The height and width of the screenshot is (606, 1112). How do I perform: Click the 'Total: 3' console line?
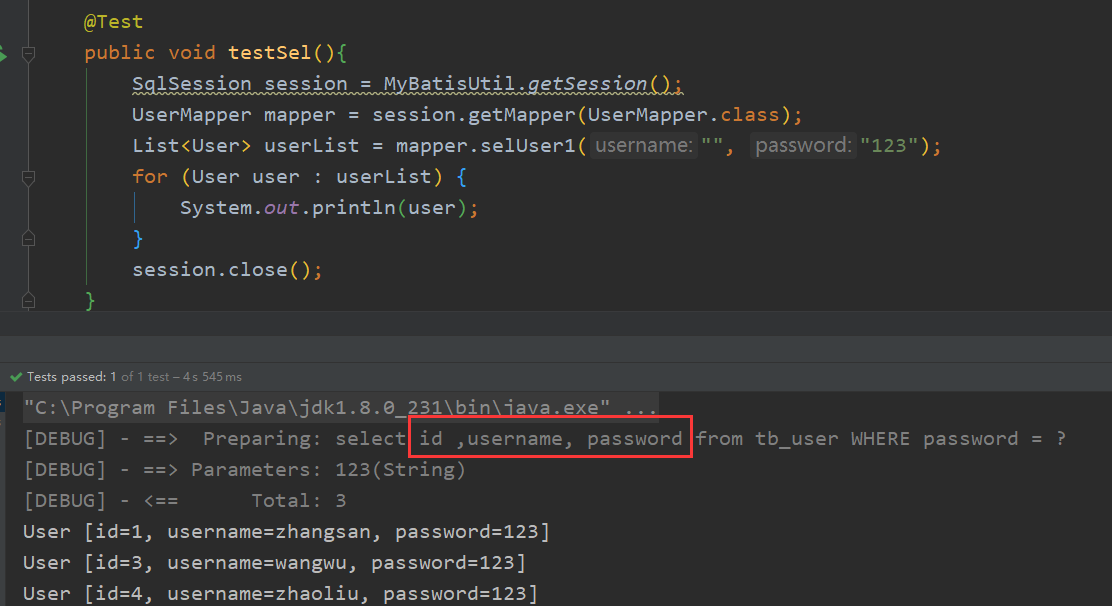click(x=299, y=501)
